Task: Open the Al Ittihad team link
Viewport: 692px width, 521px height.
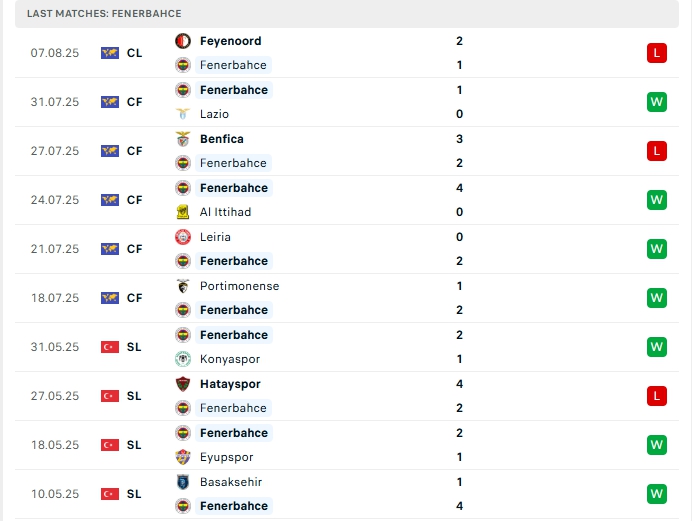Action: tap(226, 212)
